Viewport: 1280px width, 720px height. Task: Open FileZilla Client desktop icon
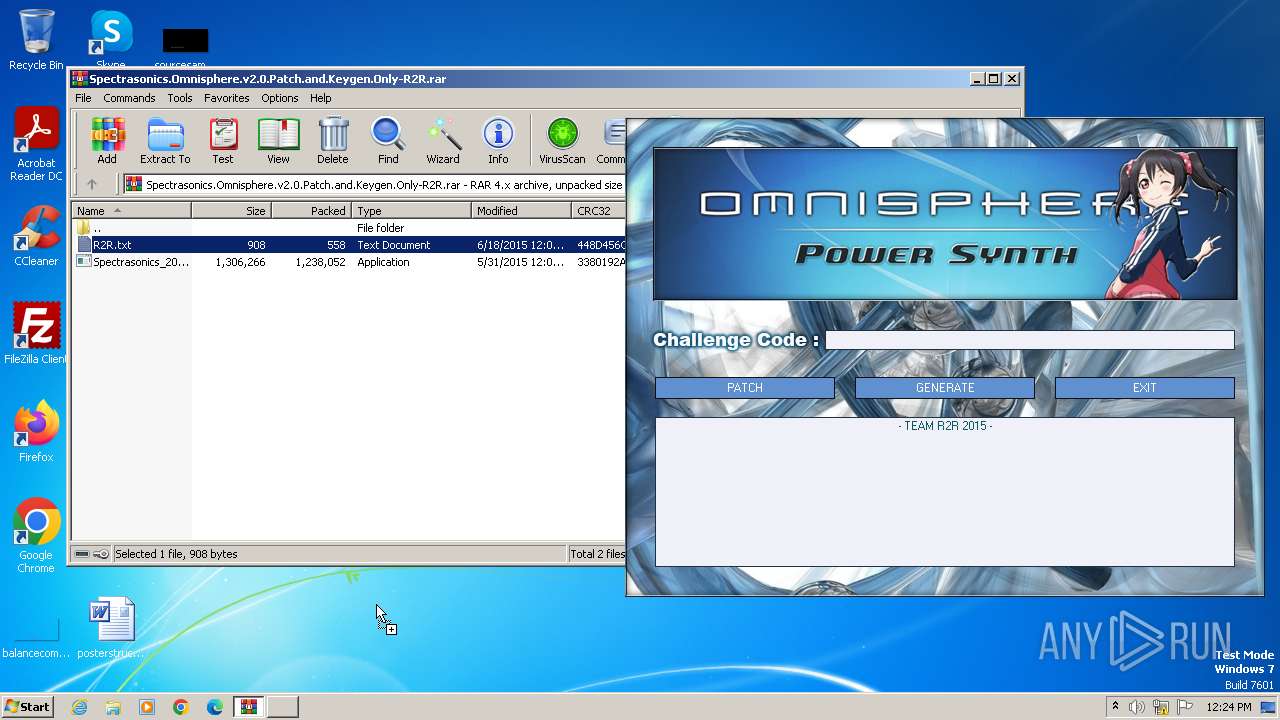click(36, 334)
